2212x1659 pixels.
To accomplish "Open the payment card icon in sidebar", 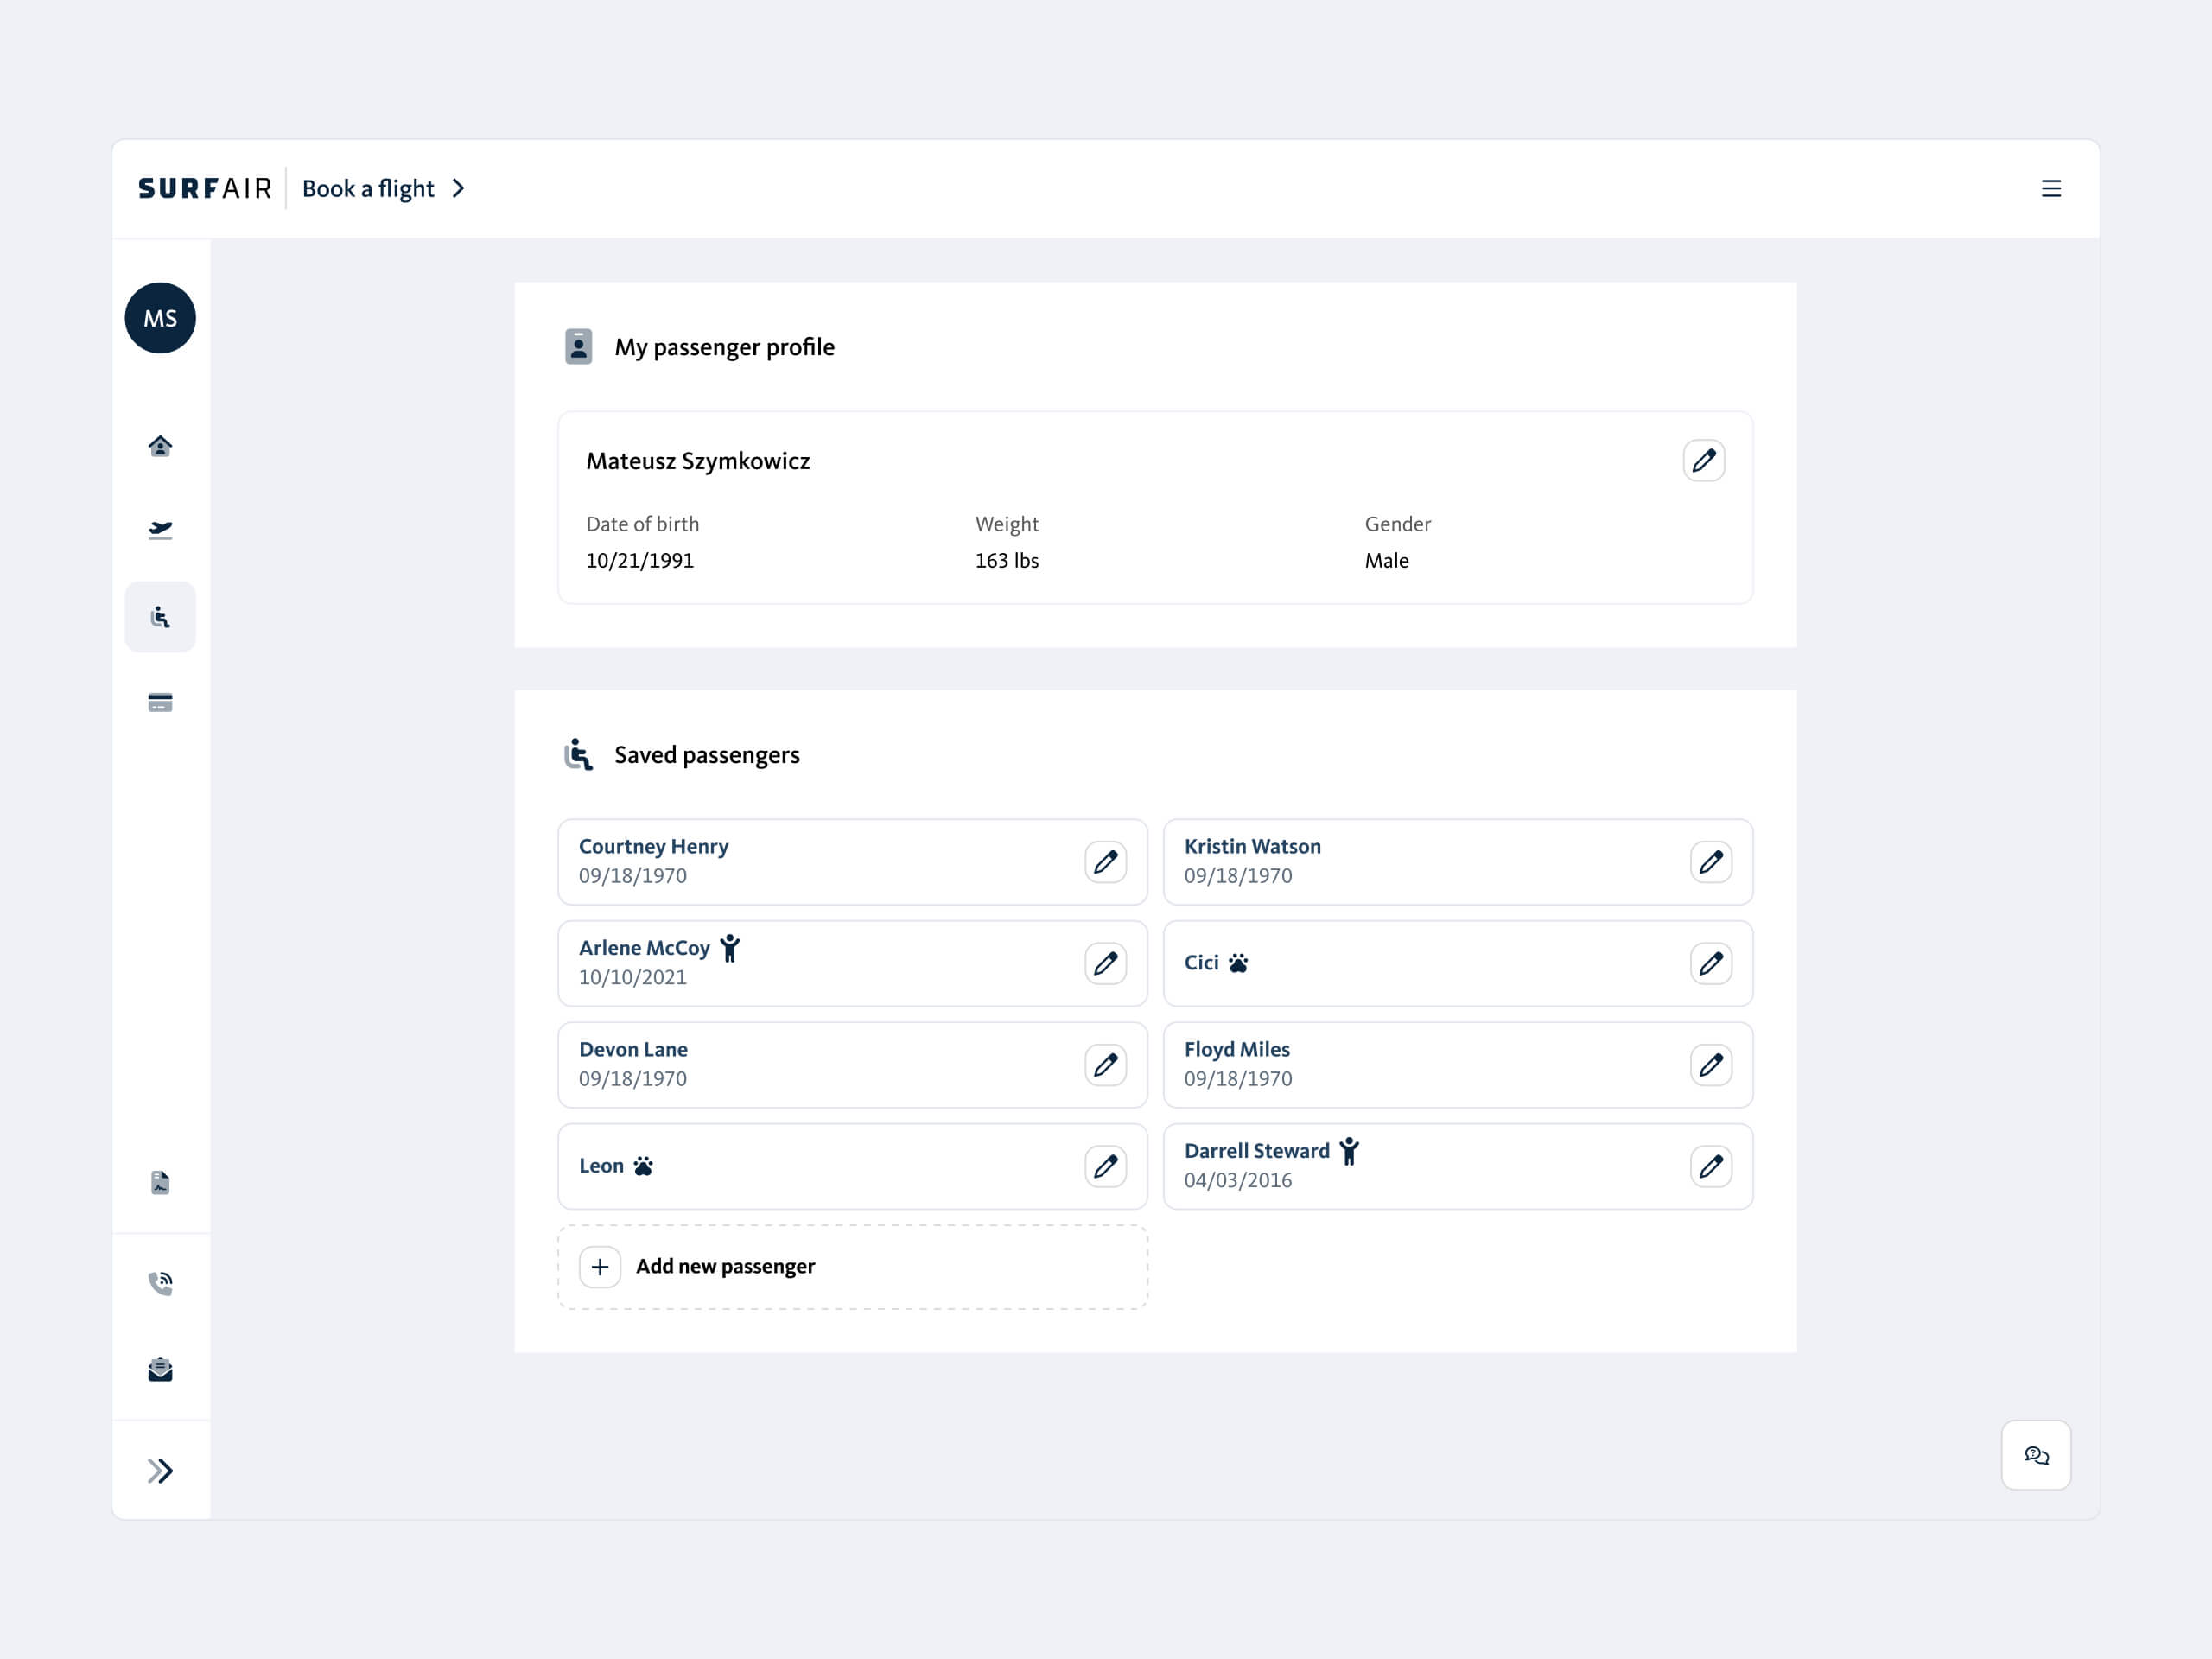I will 160,702.
